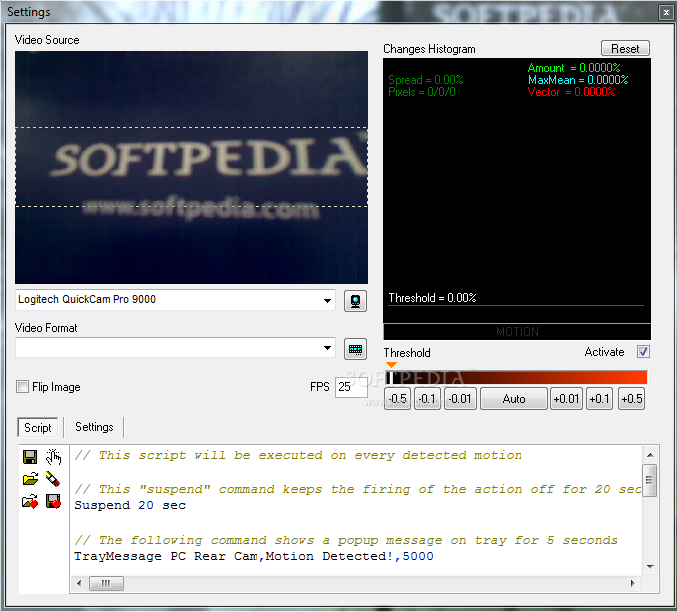Click the Reset histogram button

pyautogui.click(x=625, y=48)
